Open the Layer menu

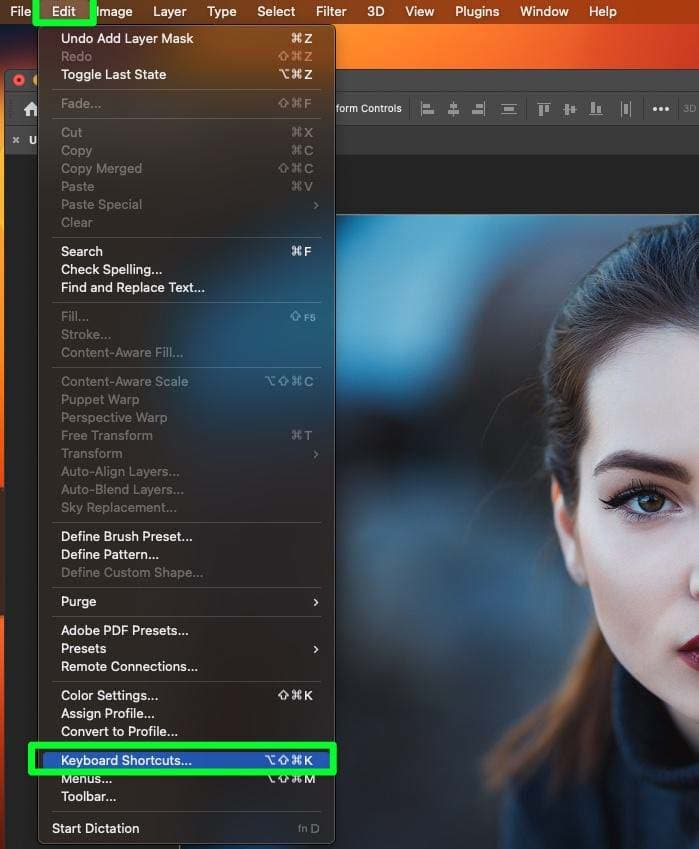click(169, 11)
